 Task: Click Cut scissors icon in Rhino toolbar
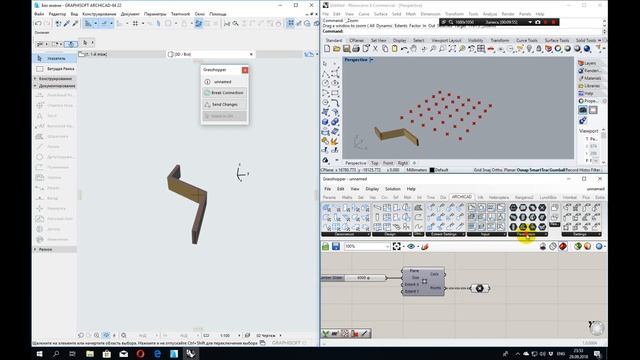coord(375,49)
